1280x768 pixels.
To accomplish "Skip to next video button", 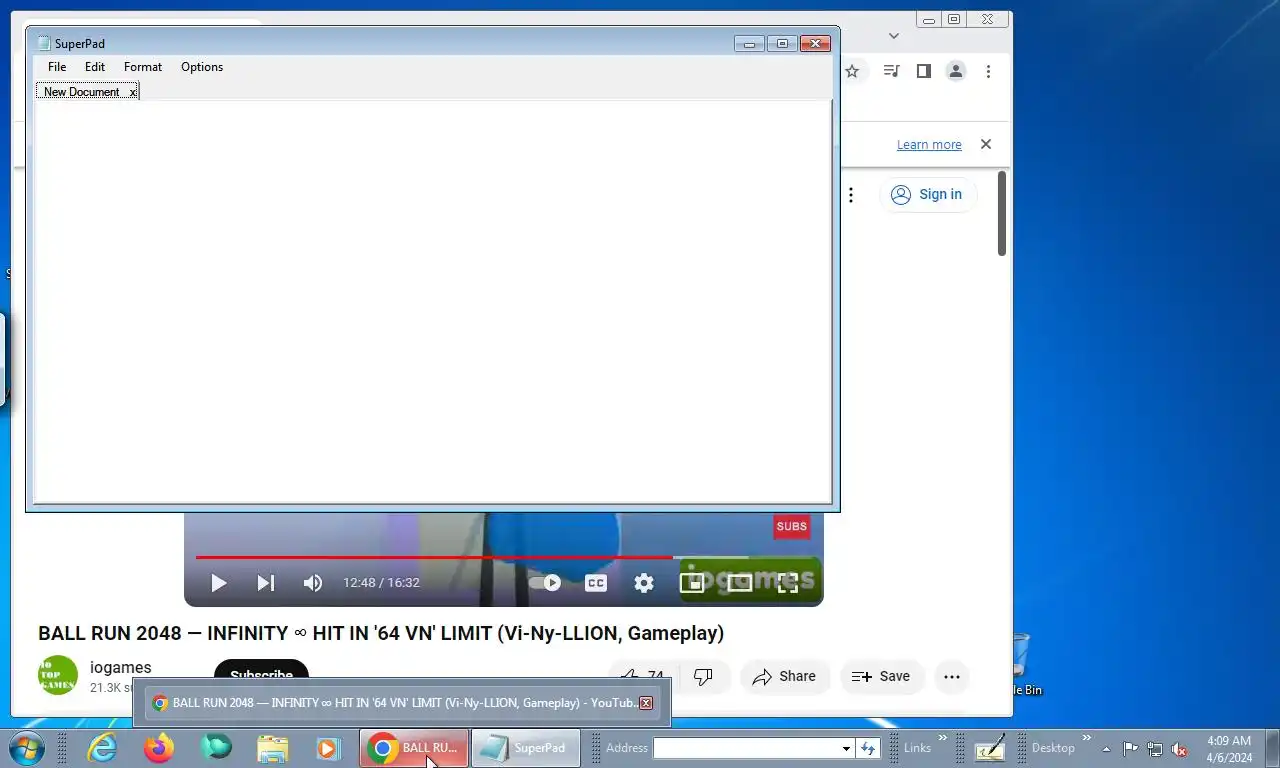I will [x=265, y=583].
